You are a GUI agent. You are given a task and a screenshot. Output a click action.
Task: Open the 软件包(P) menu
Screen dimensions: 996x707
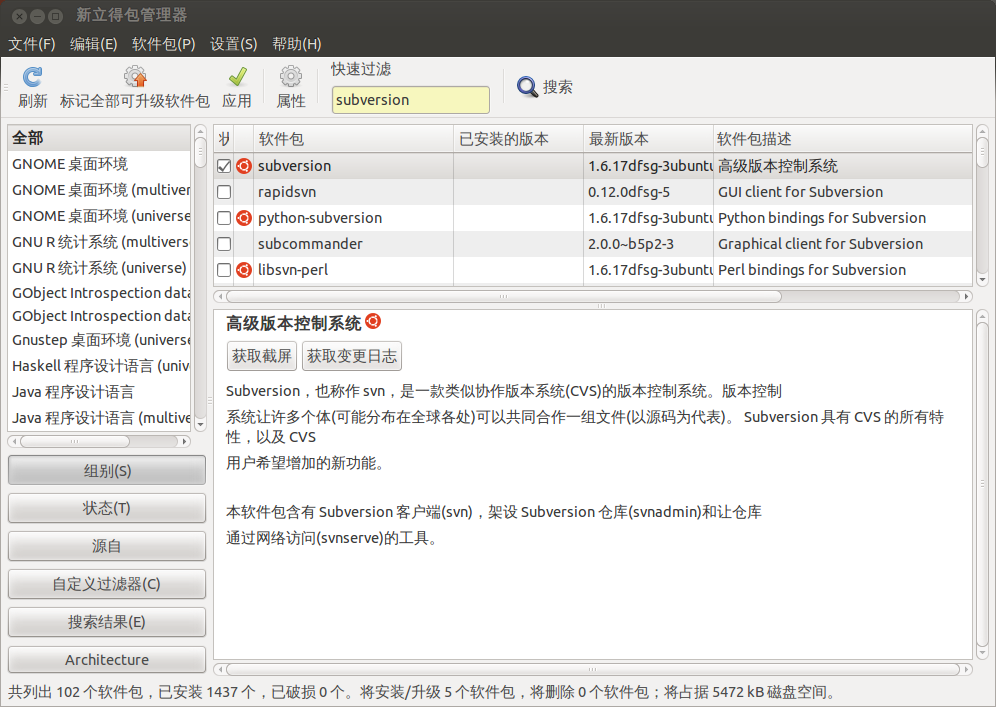coord(163,44)
